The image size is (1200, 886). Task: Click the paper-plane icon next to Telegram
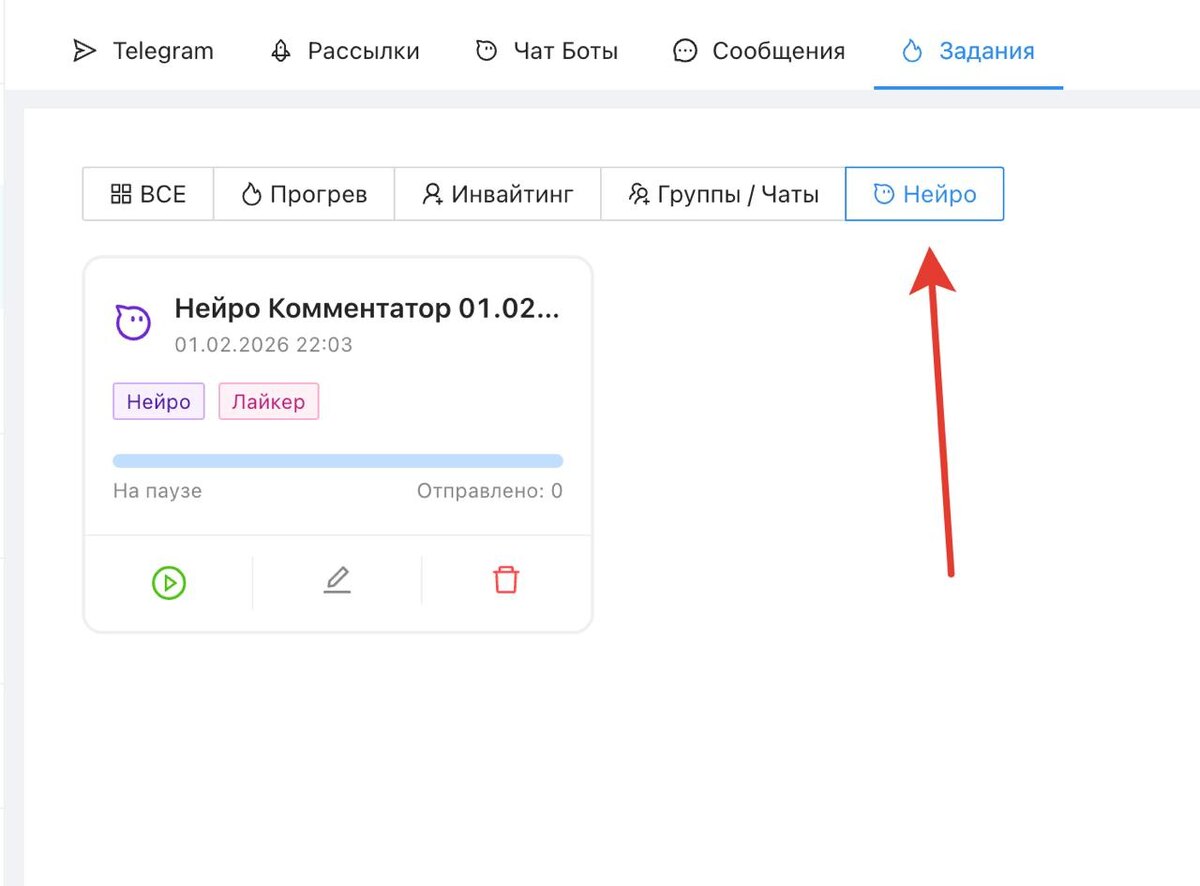85,50
